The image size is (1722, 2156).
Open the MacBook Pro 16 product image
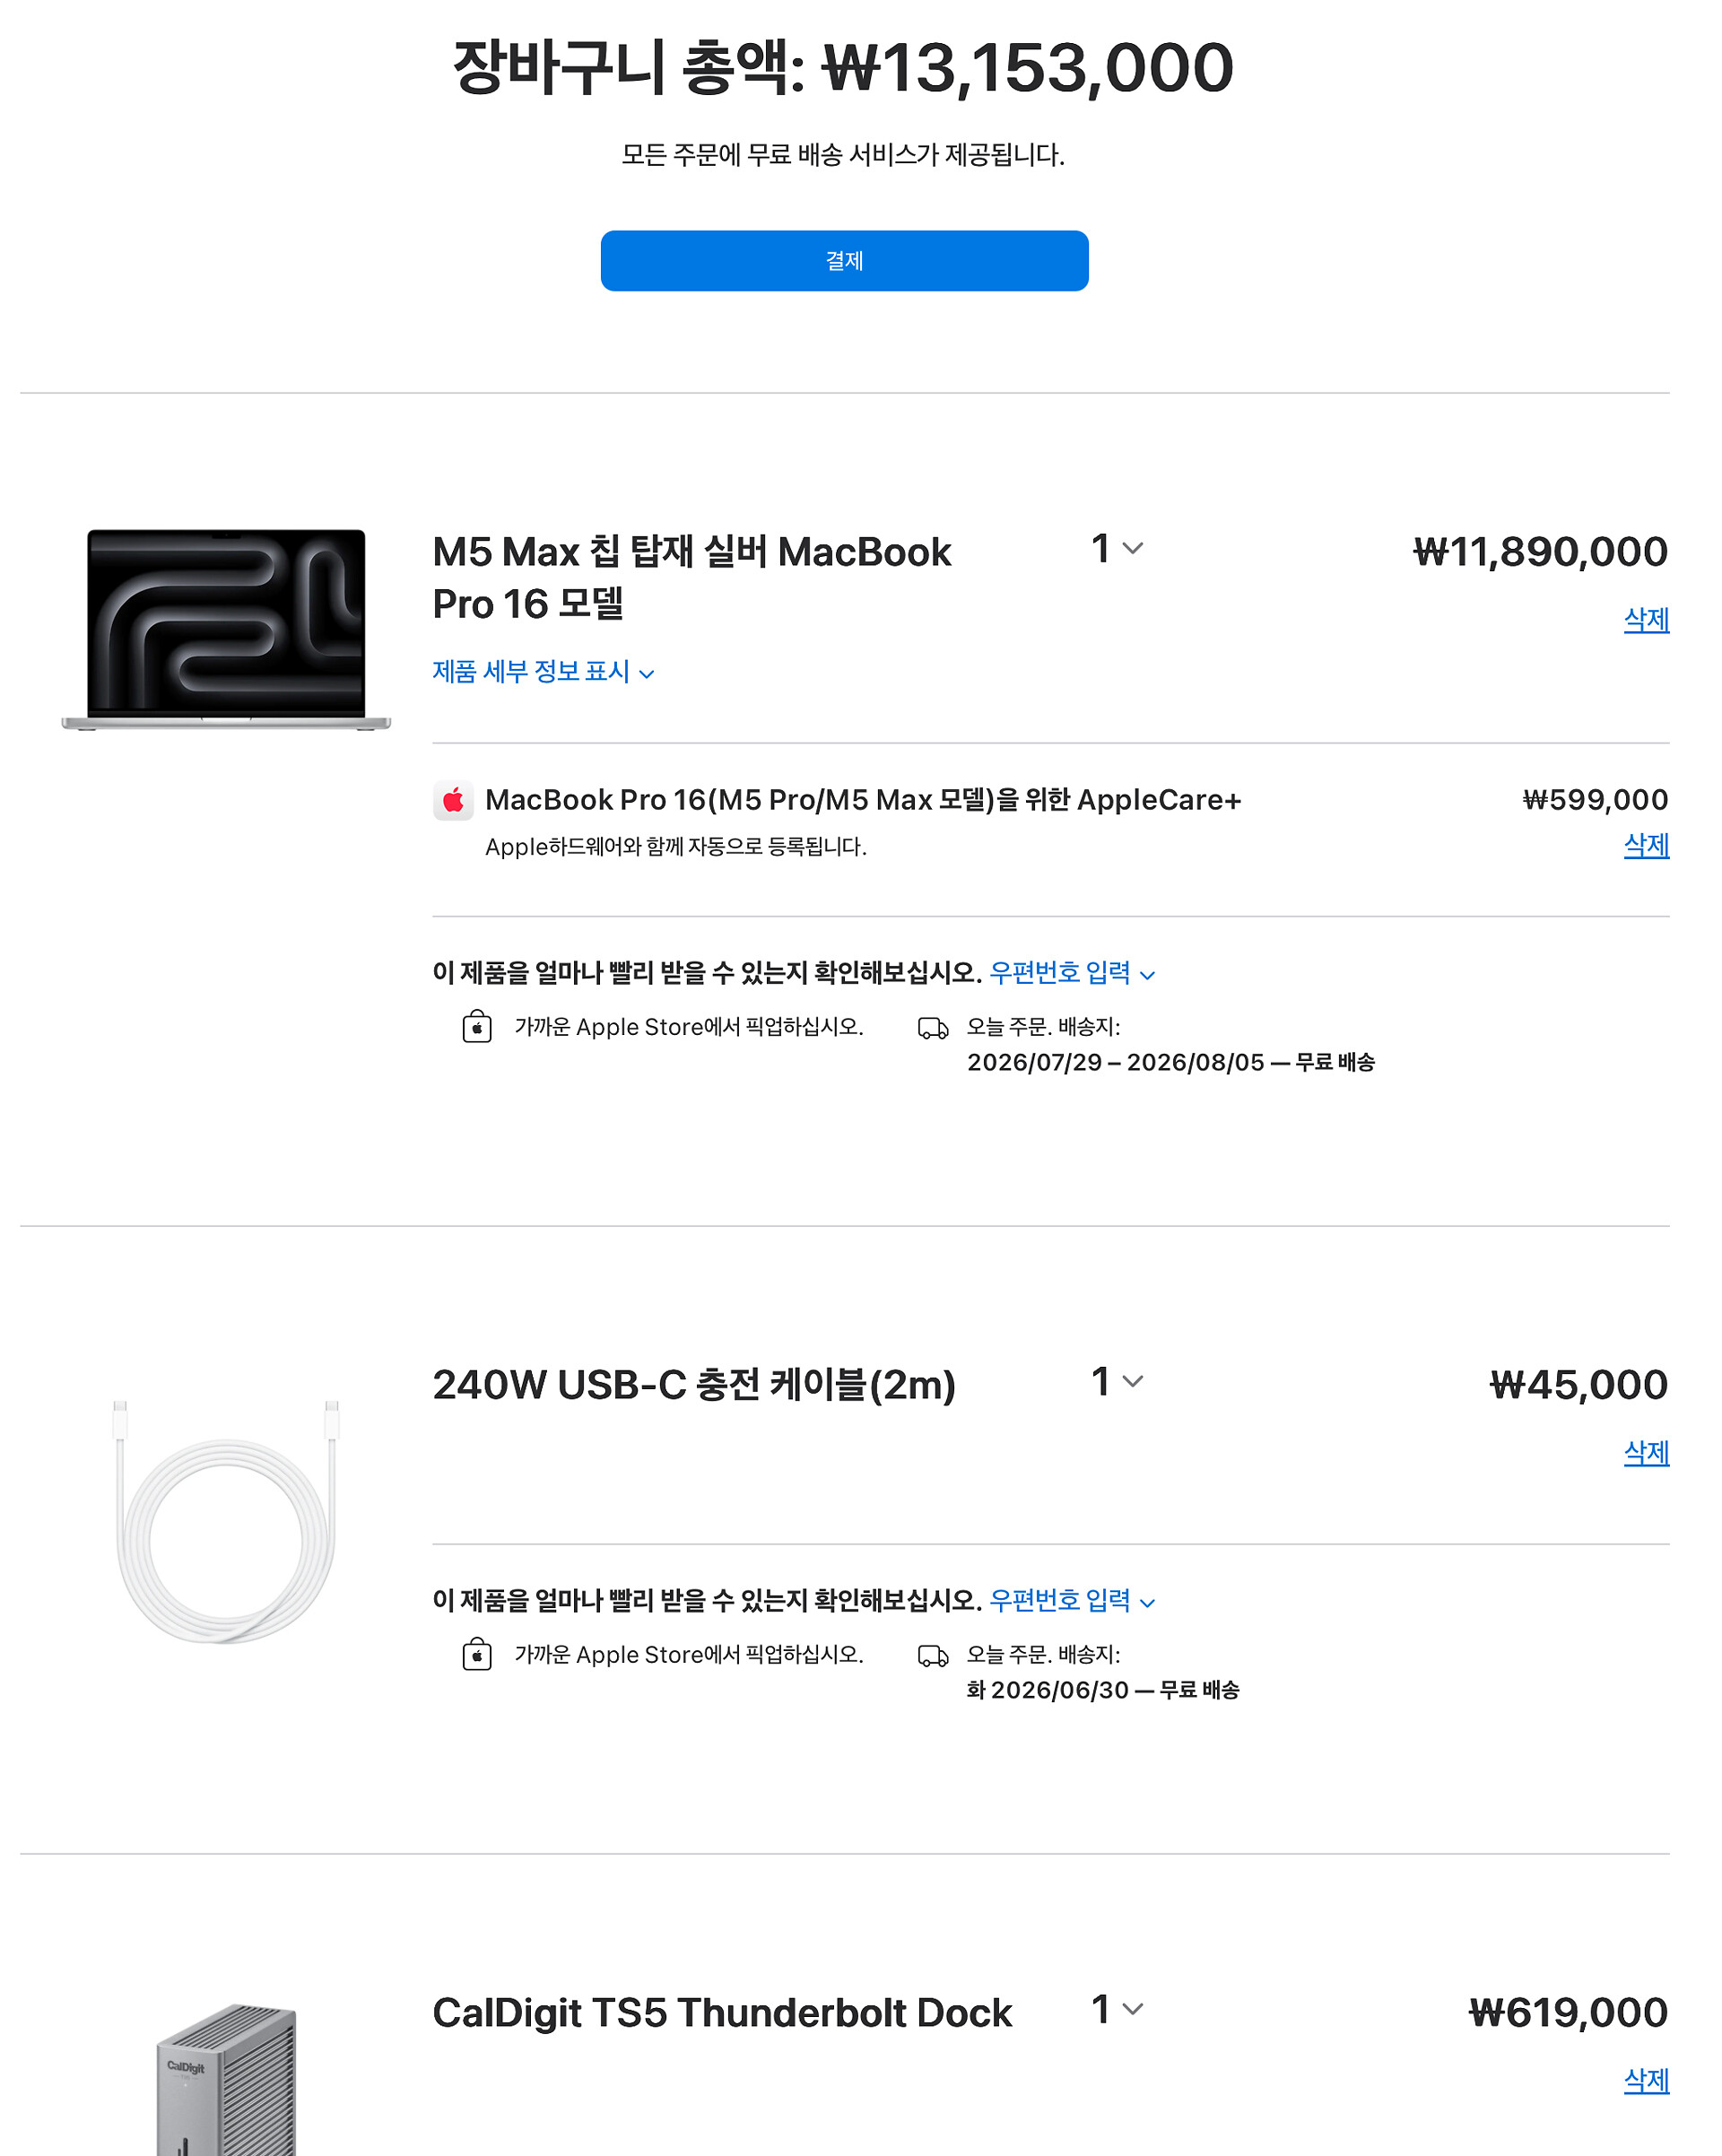pos(226,629)
